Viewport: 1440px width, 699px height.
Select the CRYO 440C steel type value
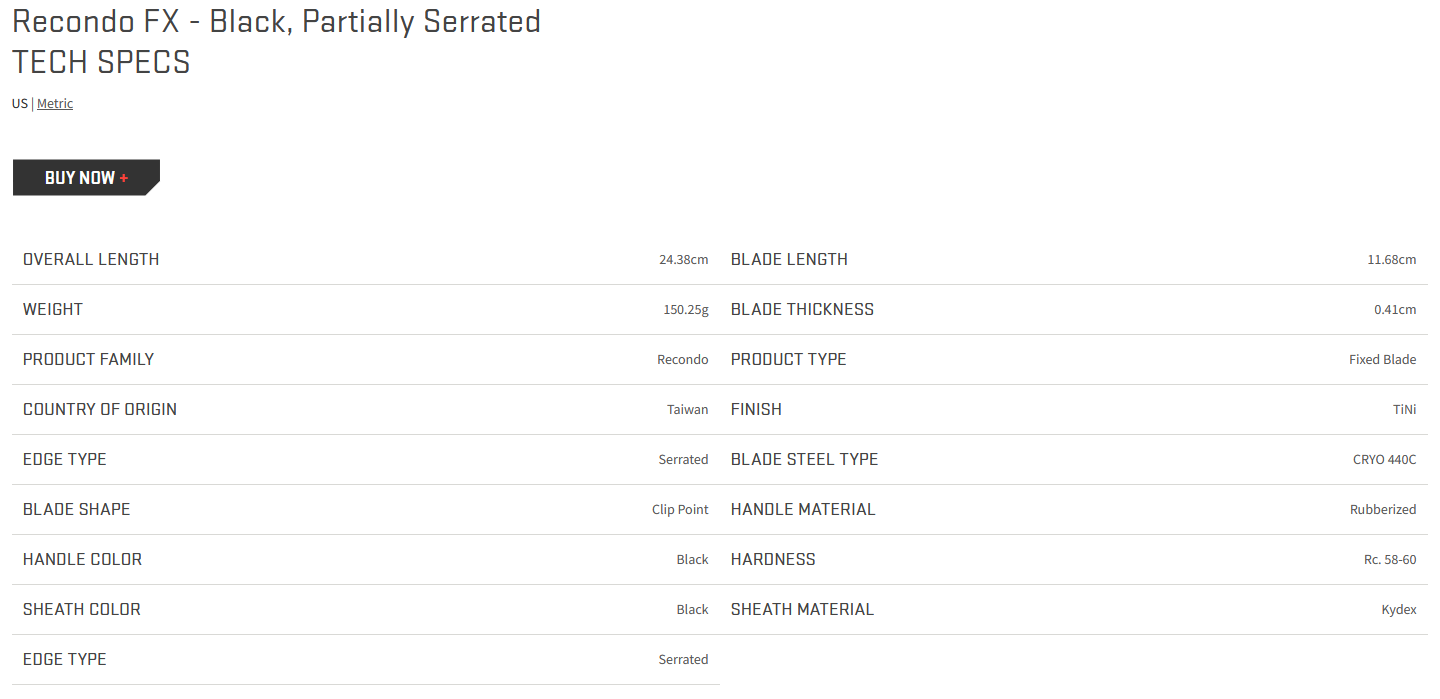point(1385,459)
